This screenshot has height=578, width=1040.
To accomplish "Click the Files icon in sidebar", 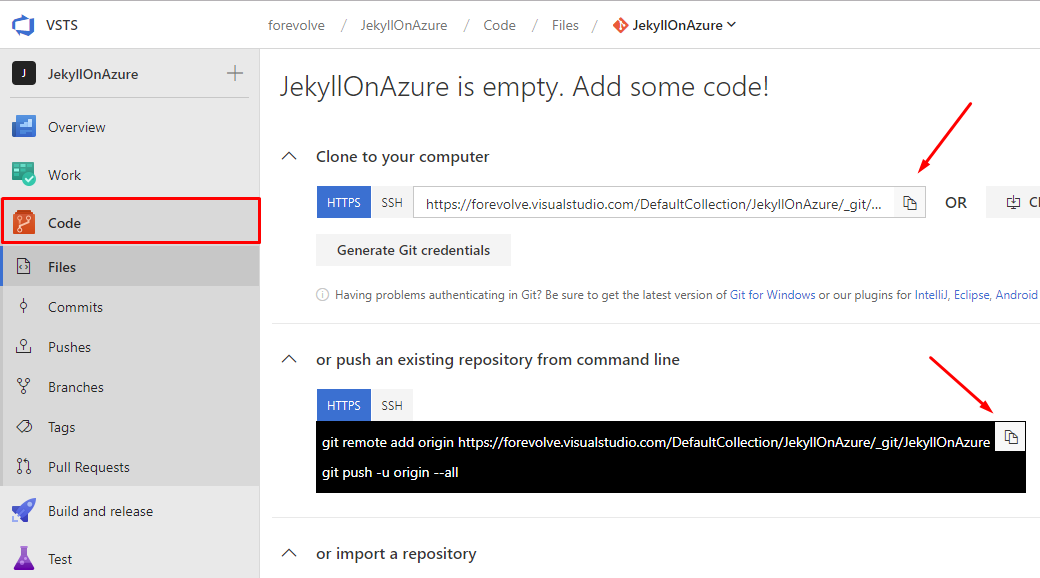I will pyautogui.click(x=24, y=266).
